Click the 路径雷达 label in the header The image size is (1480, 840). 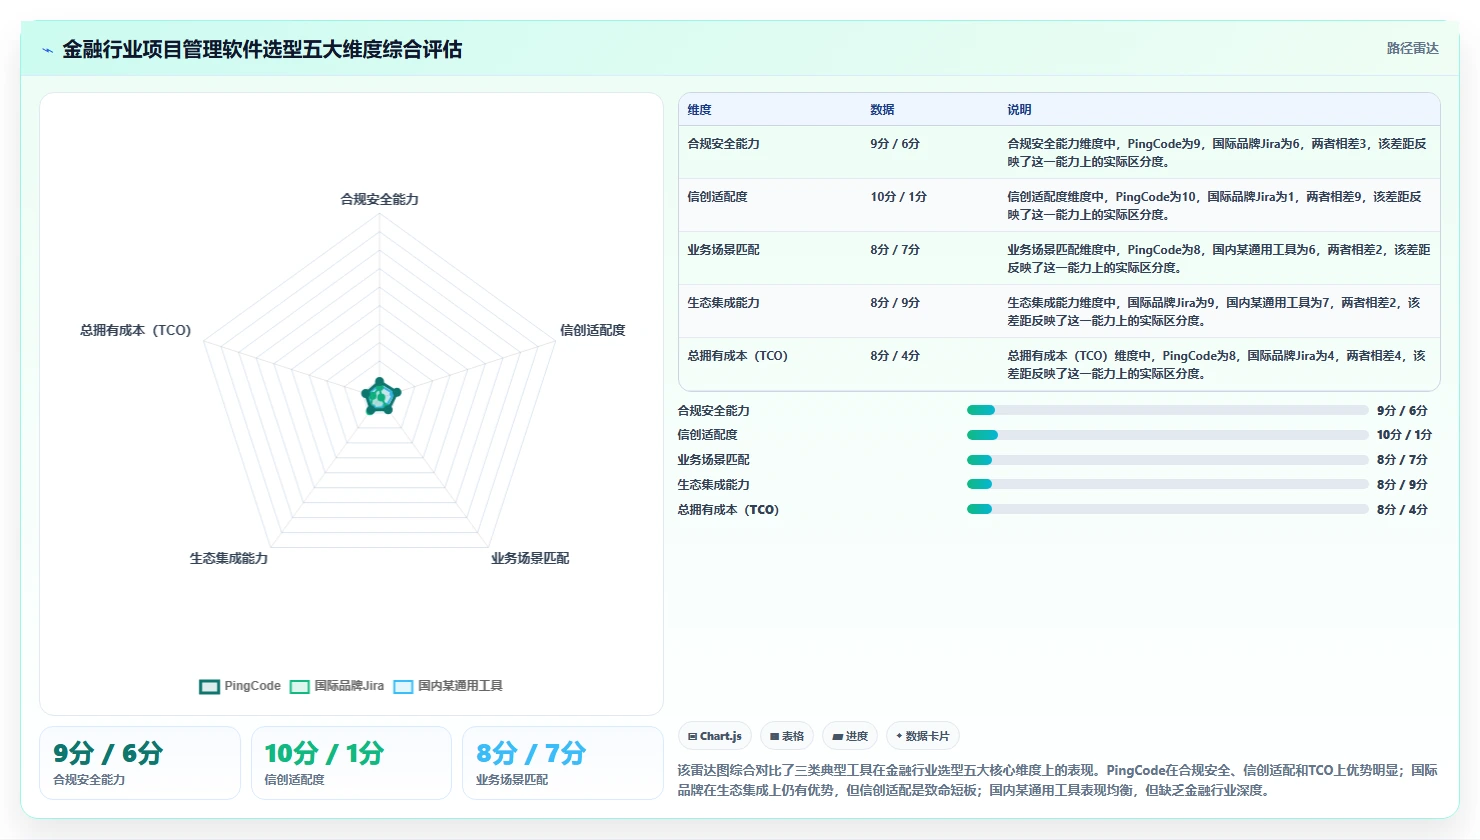[x=1412, y=48]
